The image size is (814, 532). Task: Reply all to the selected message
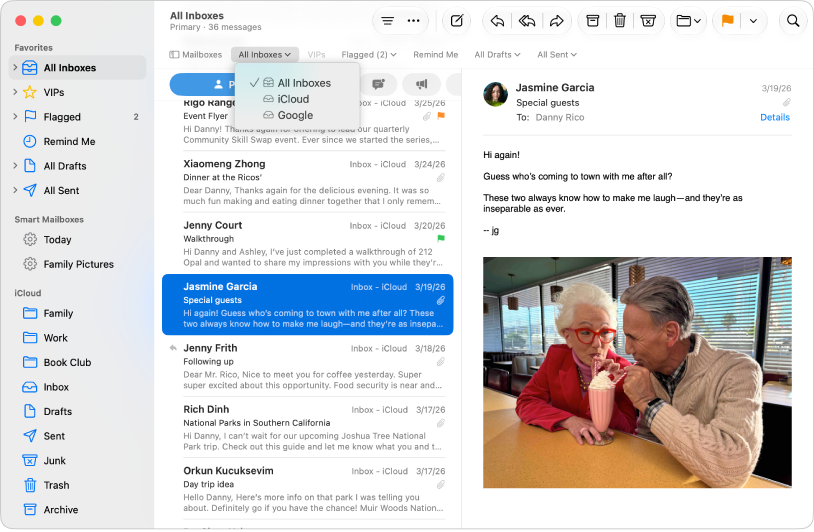tap(527, 21)
